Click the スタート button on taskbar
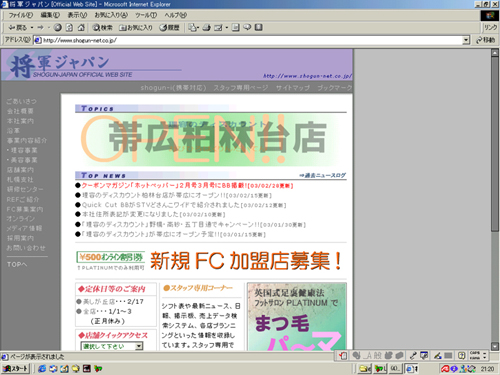The height and width of the screenshot is (375, 500). [15, 369]
